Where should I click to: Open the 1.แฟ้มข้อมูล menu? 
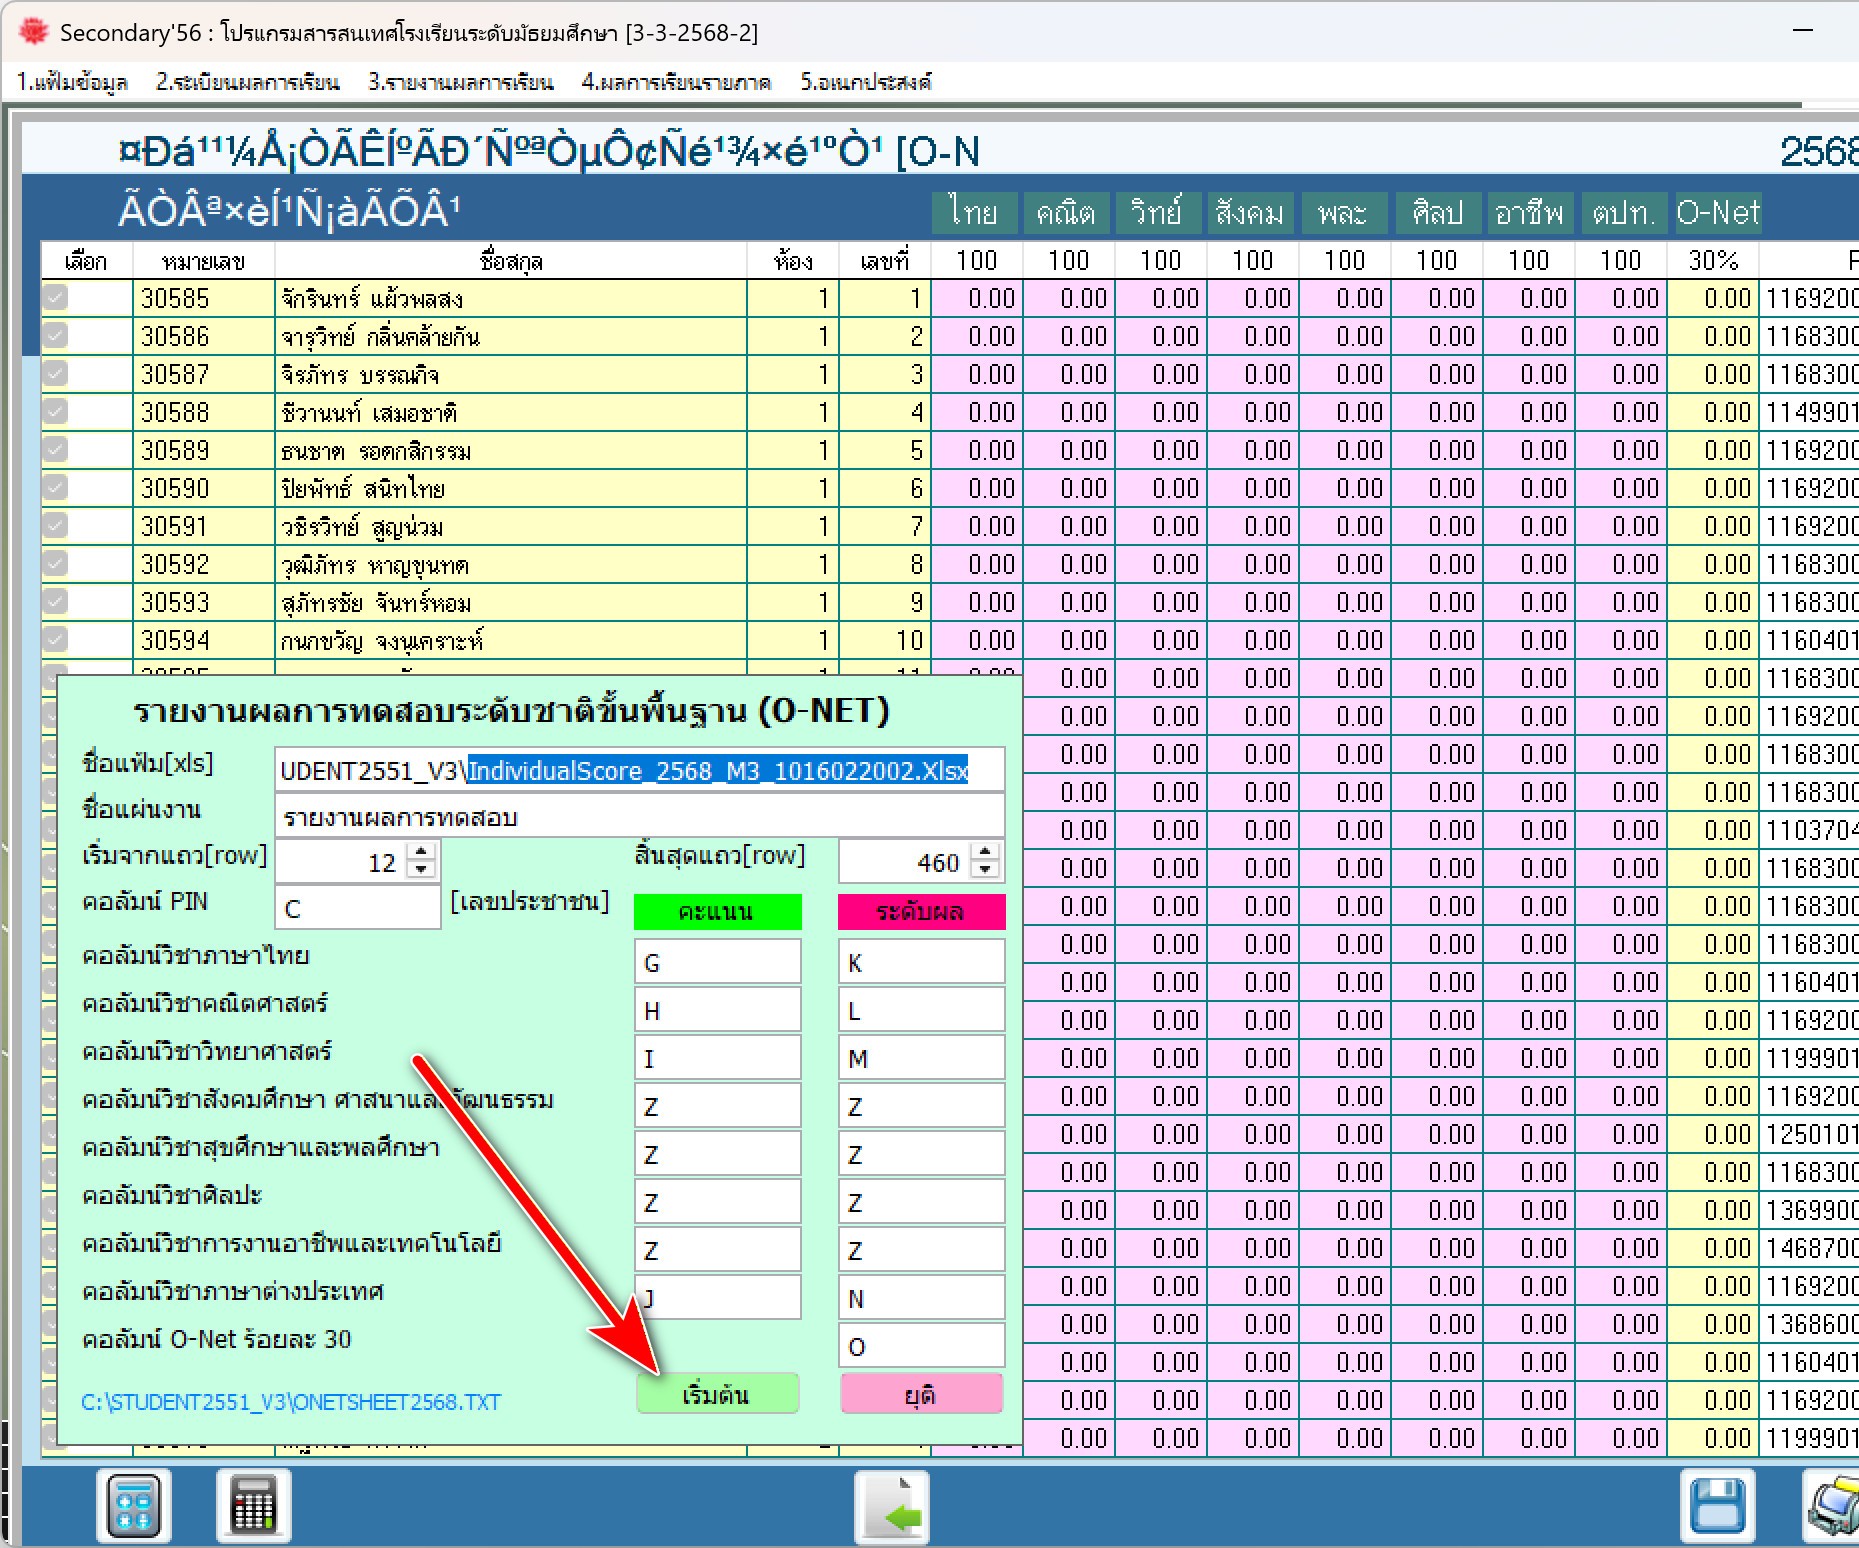[x=72, y=82]
